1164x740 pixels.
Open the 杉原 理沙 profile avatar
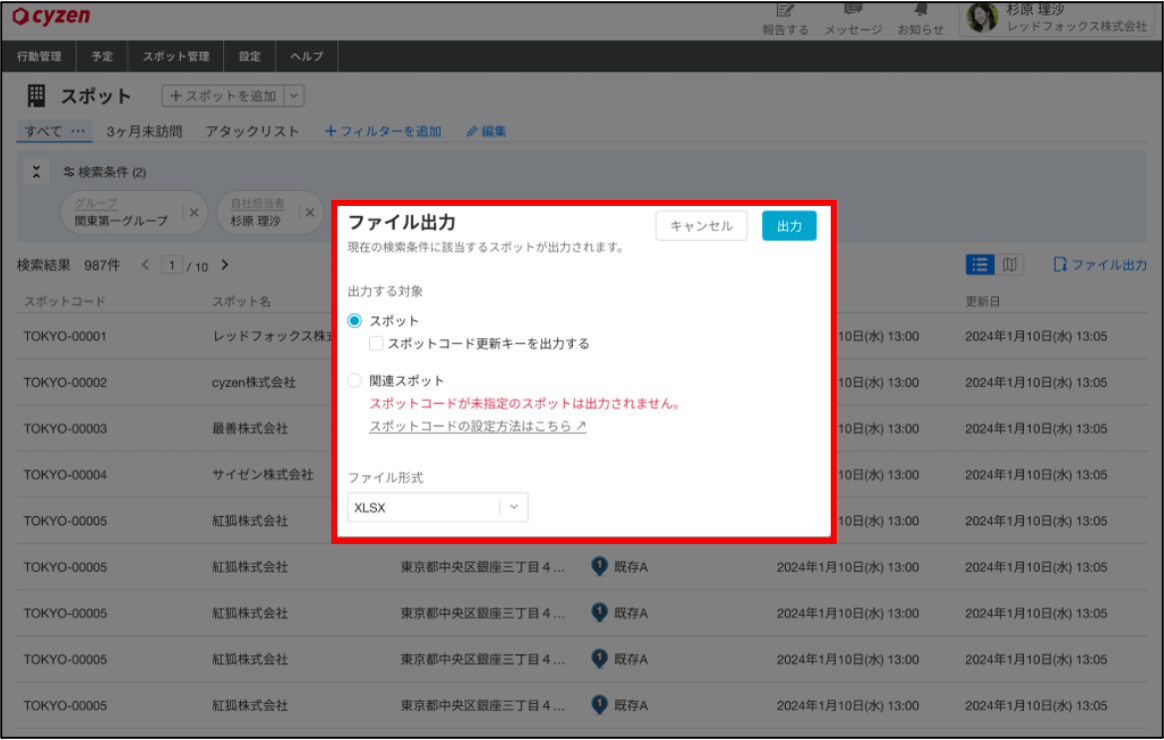click(981, 17)
